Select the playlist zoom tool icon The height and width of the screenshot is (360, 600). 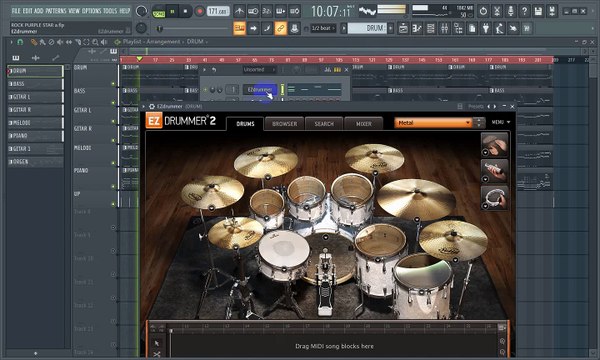coord(95,42)
